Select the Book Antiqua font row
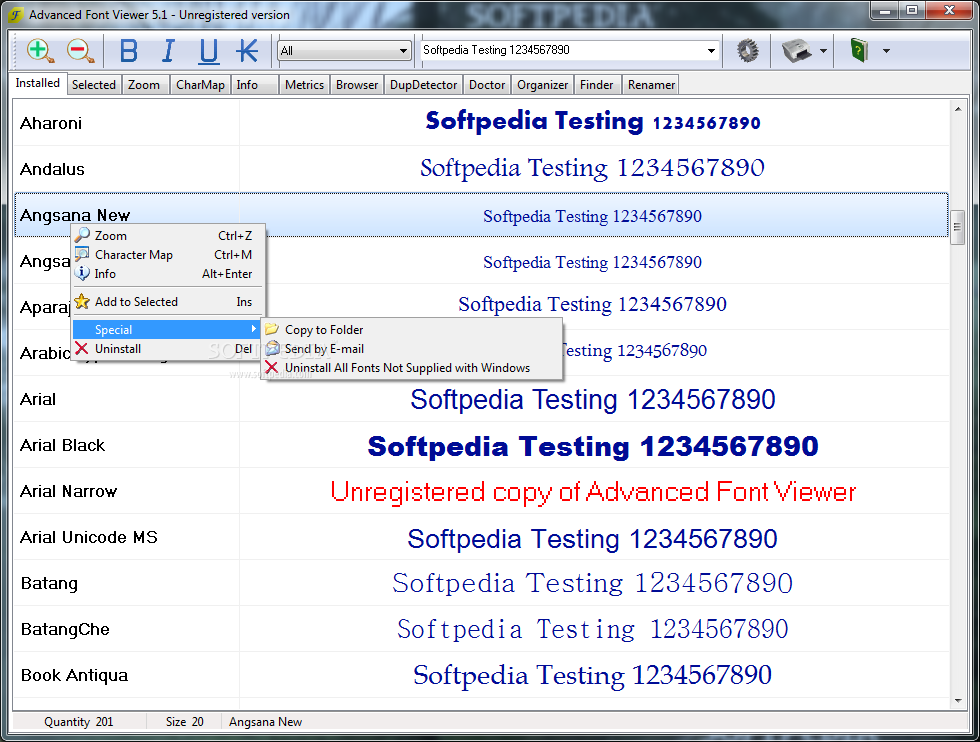980x742 pixels. pyautogui.click(x=481, y=675)
